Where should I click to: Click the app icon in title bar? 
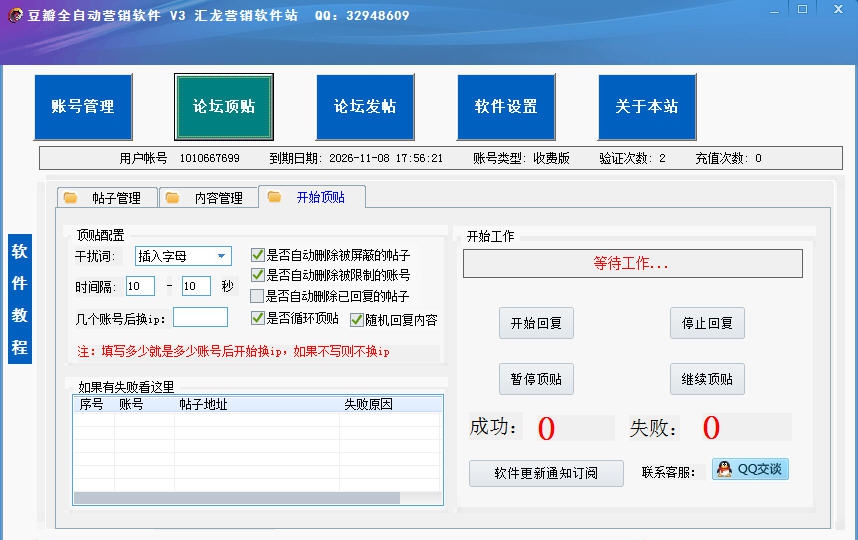(x=15, y=15)
